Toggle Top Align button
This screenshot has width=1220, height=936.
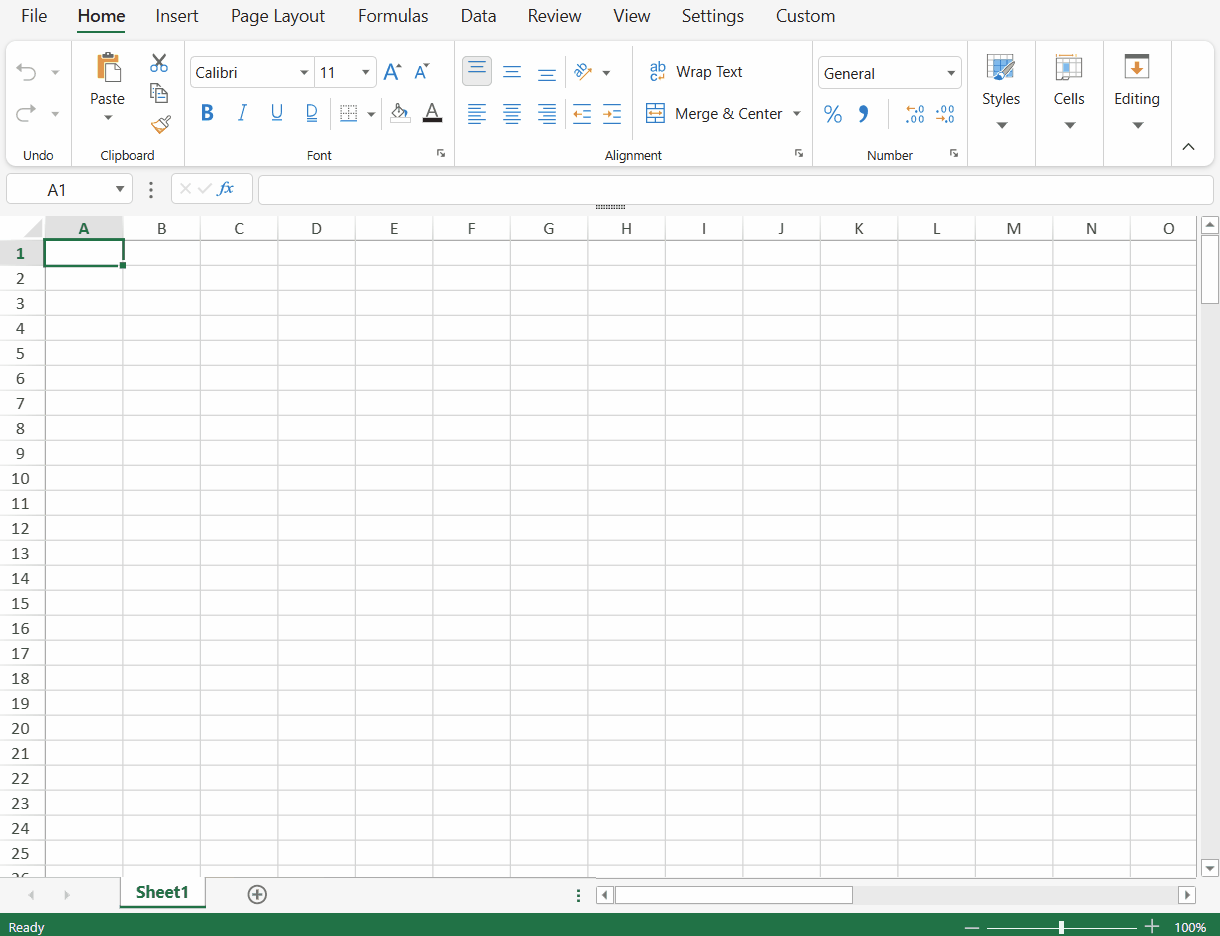point(477,71)
